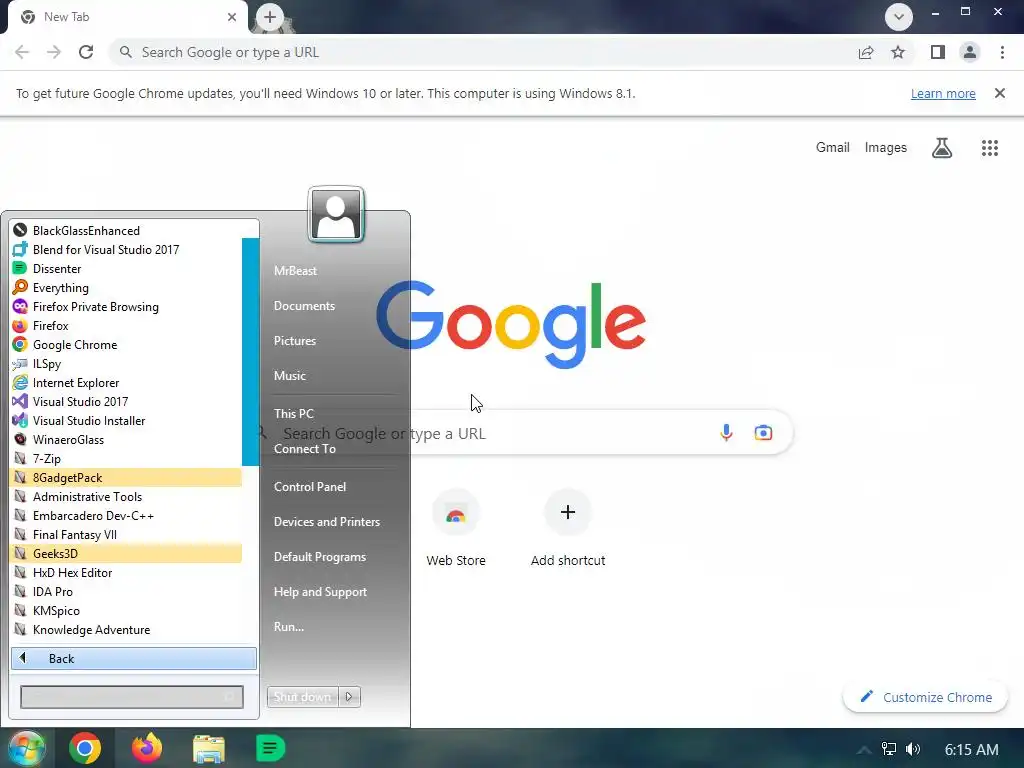Open the tab search dropdown
The image size is (1024, 768).
pyautogui.click(x=899, y=17)
